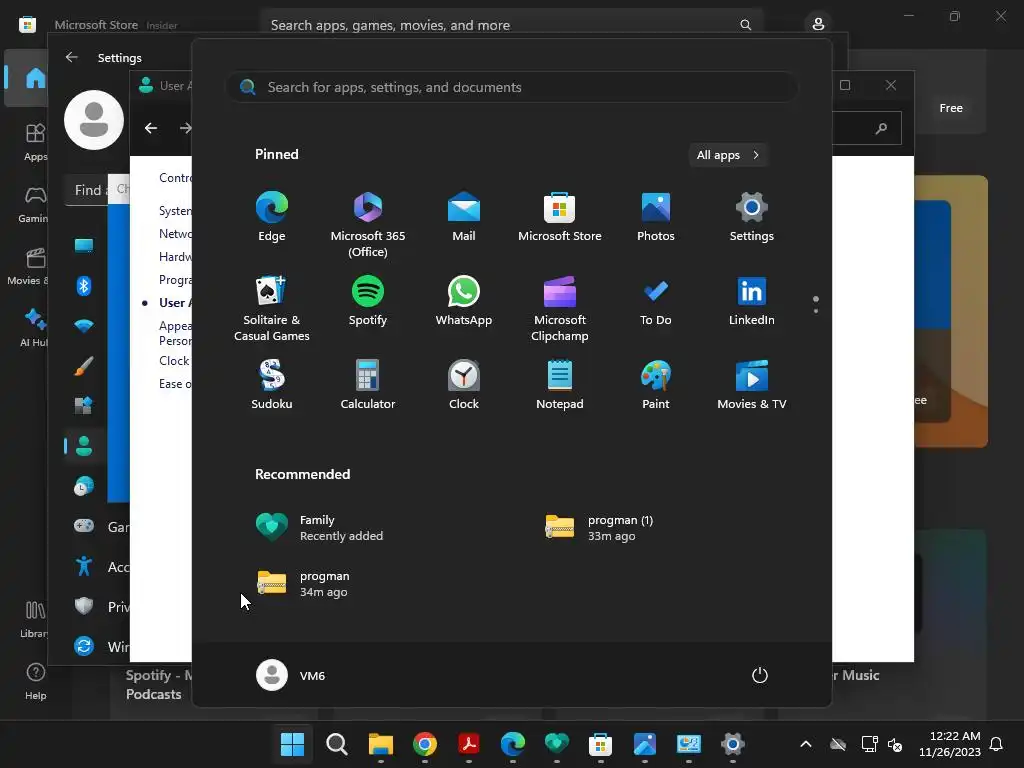Open the Calculator app
This screenshot has width=1024, height=768.
(x=368, y=385)
